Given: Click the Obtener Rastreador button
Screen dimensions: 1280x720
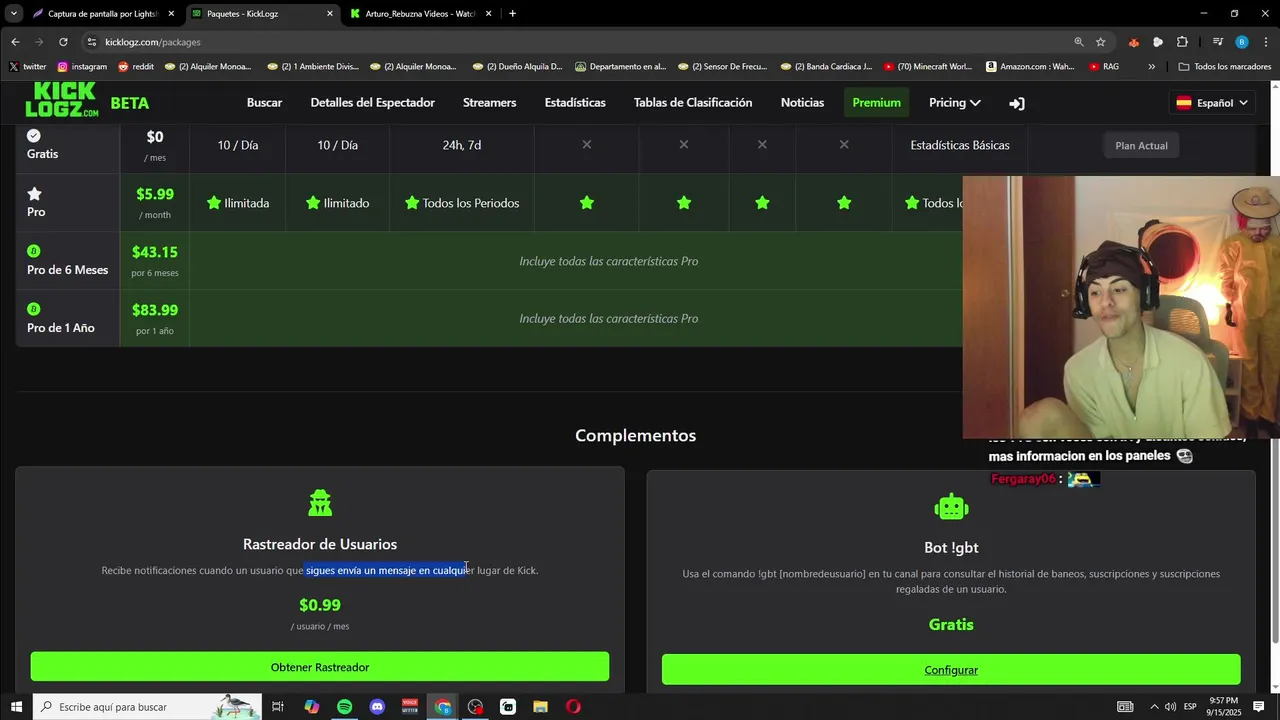Looking at the screenshot, I should (x=319, y=667).
